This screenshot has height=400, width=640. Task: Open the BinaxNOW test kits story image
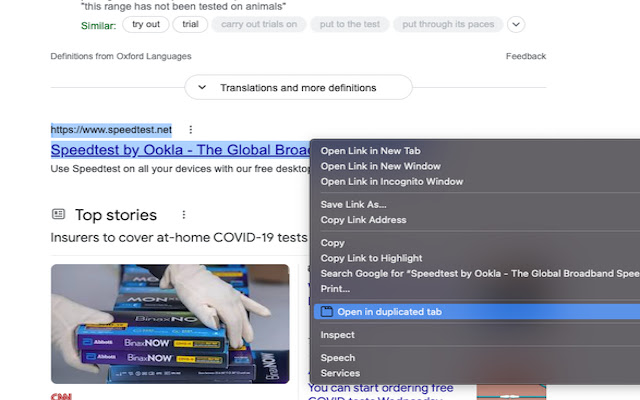pos(170,324)
